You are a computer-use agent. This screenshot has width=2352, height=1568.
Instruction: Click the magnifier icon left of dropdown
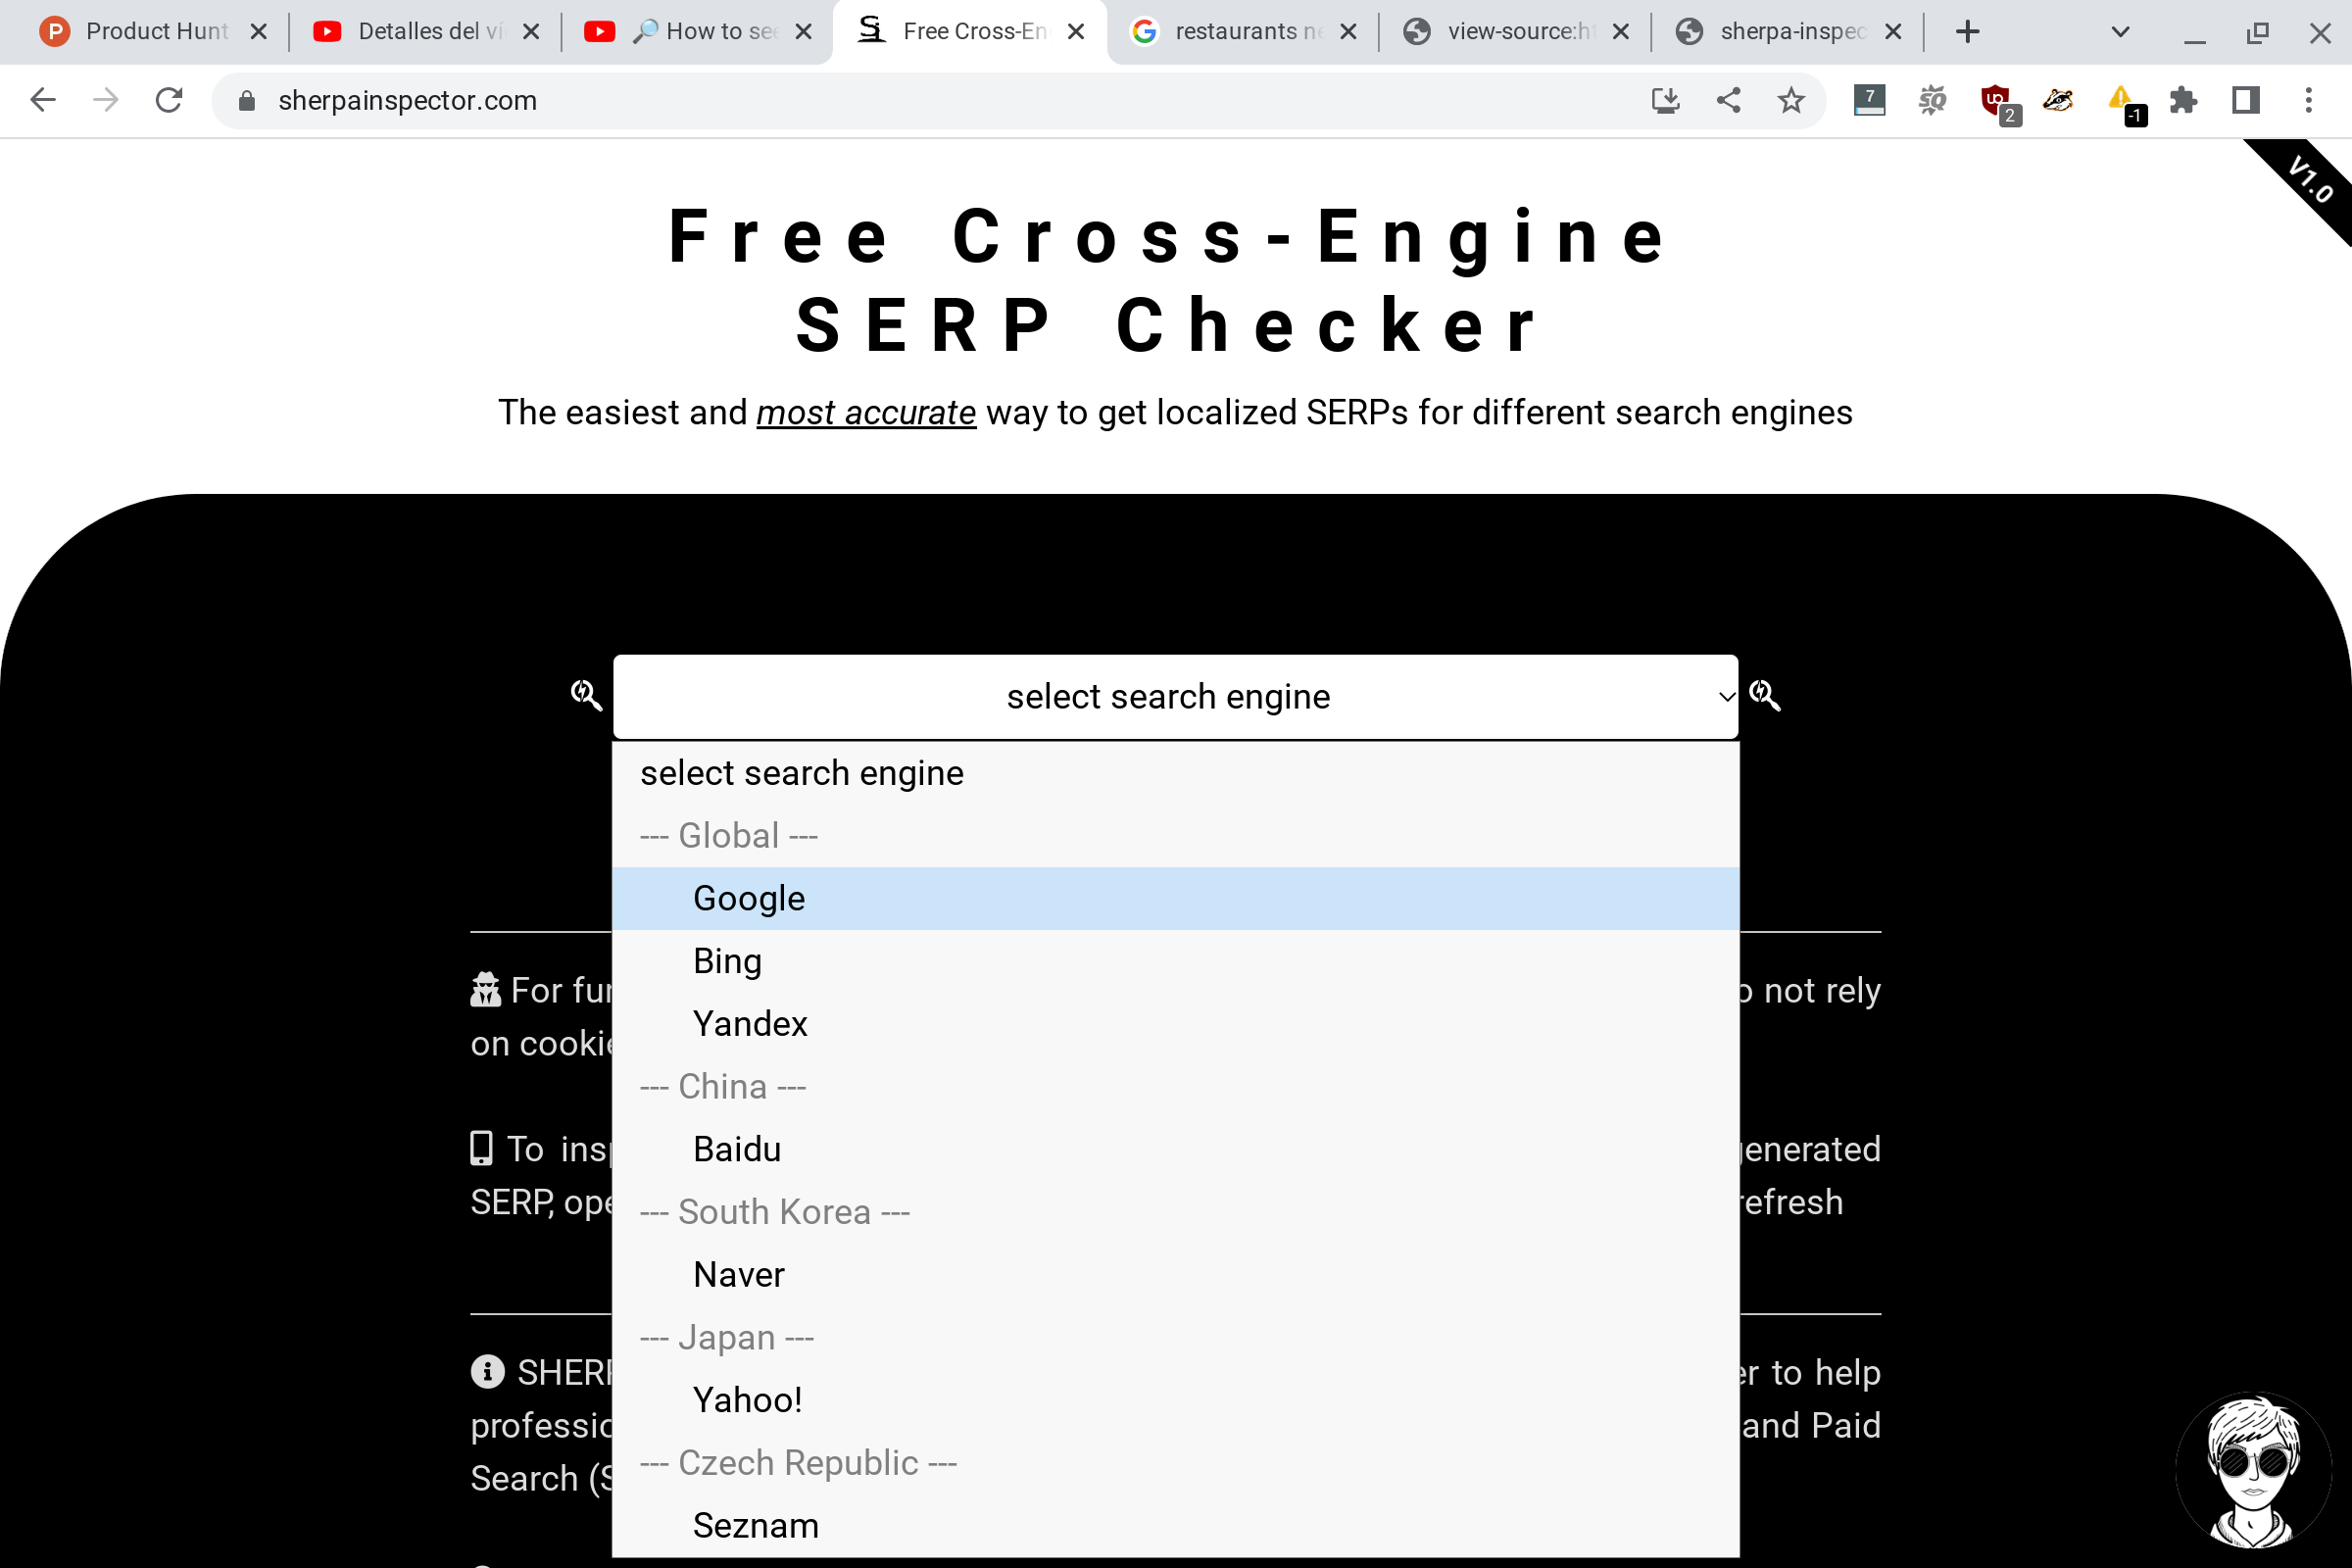586,695
